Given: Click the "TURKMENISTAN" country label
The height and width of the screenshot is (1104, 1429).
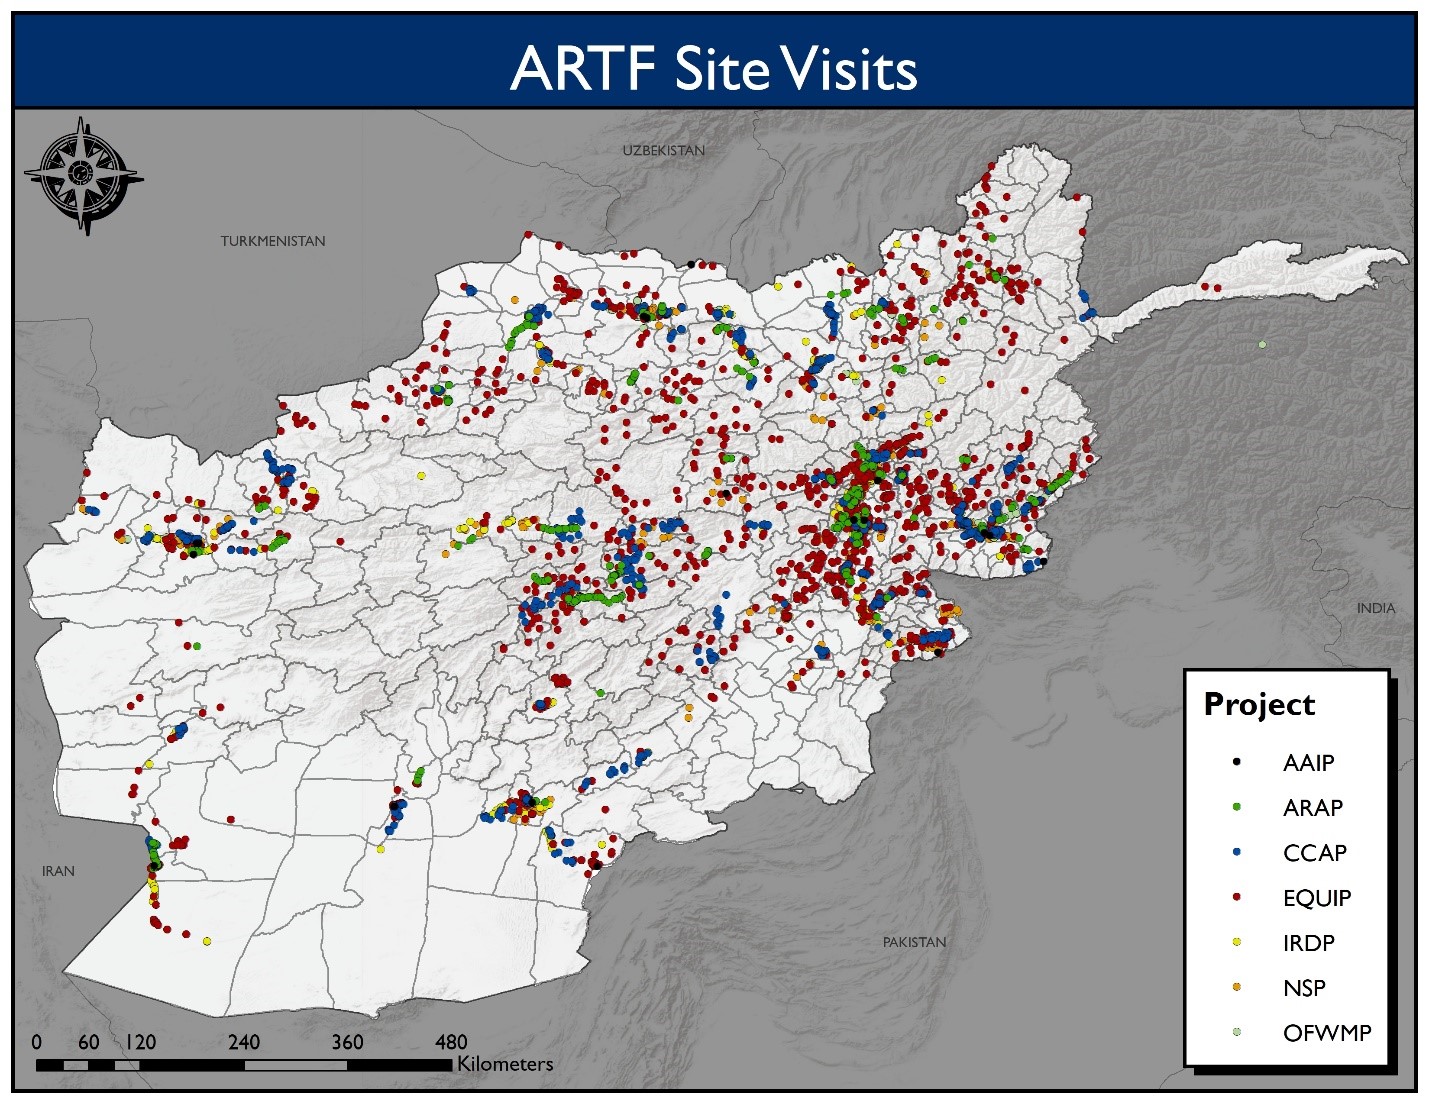Looking at the screenshot, I should (x=273, y=241).
